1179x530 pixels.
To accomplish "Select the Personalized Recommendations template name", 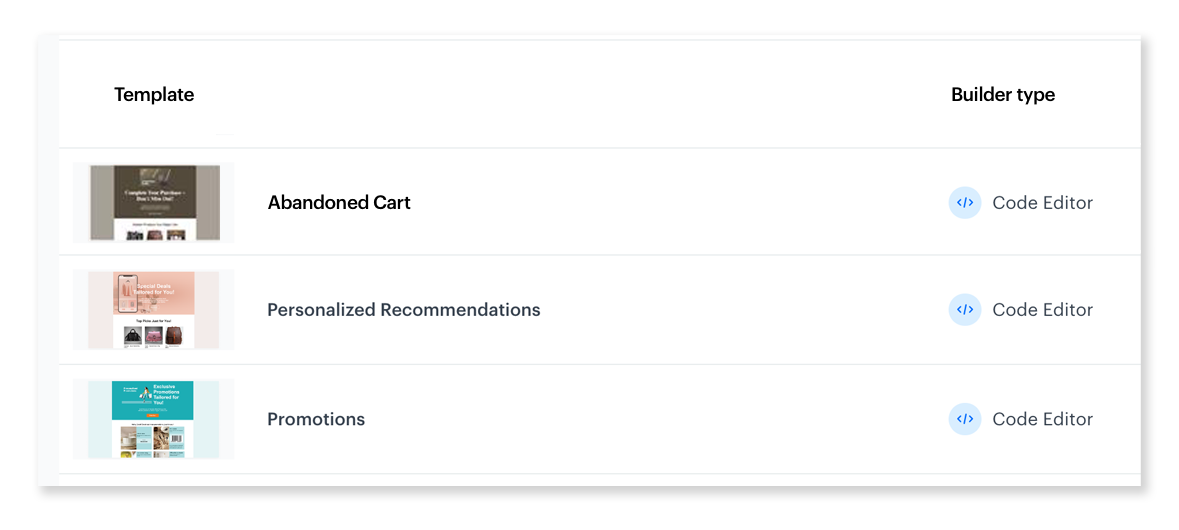I will click(x=403, y=310).
